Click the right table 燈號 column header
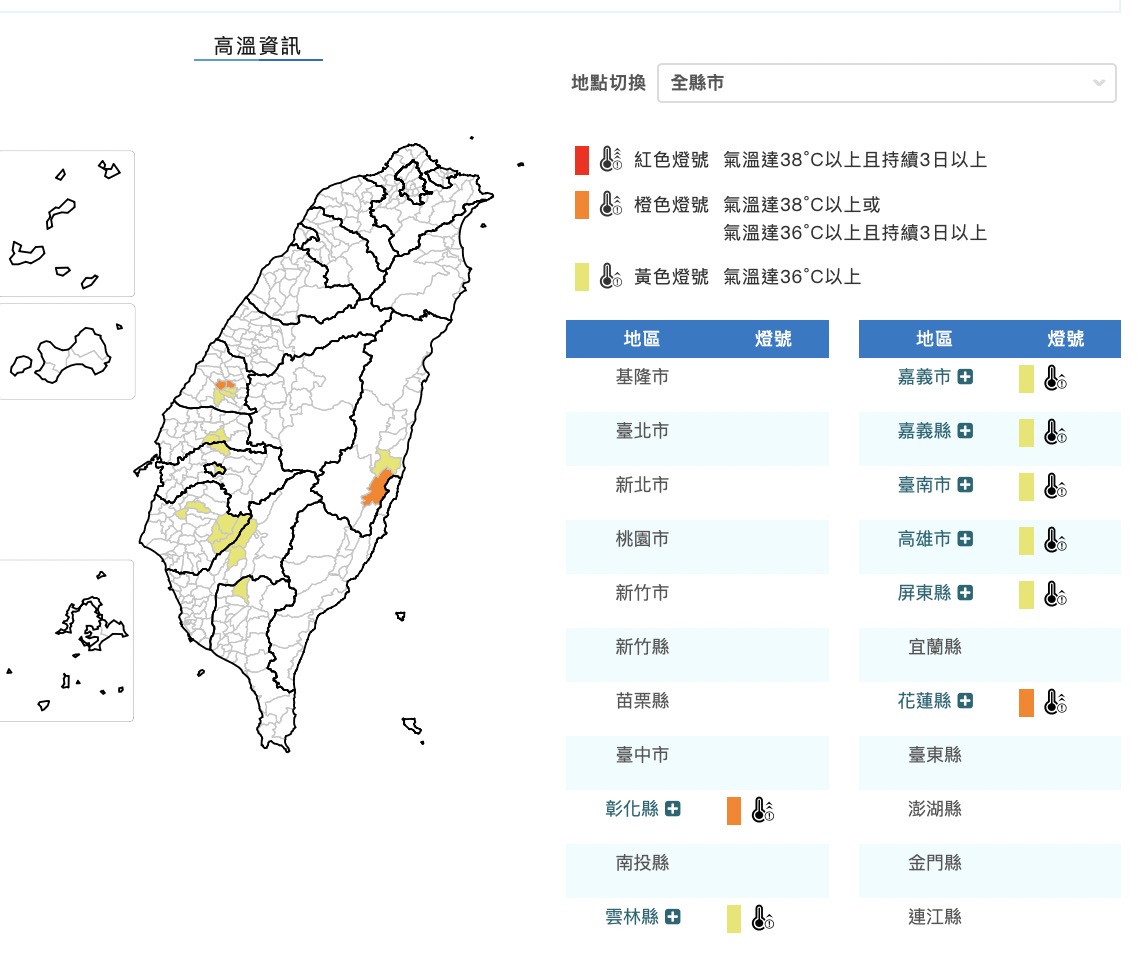 click(1066, 339)
